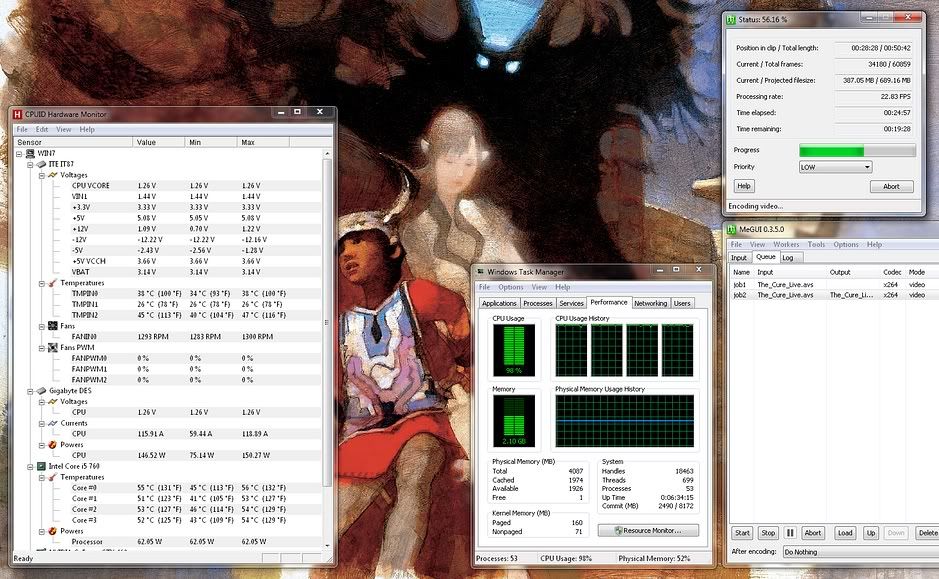Open the Priority dropdown set to LOW
Image resolution: width=939 pixels, height=579 pixels.
pyautogui.click(x=835, y=167)
